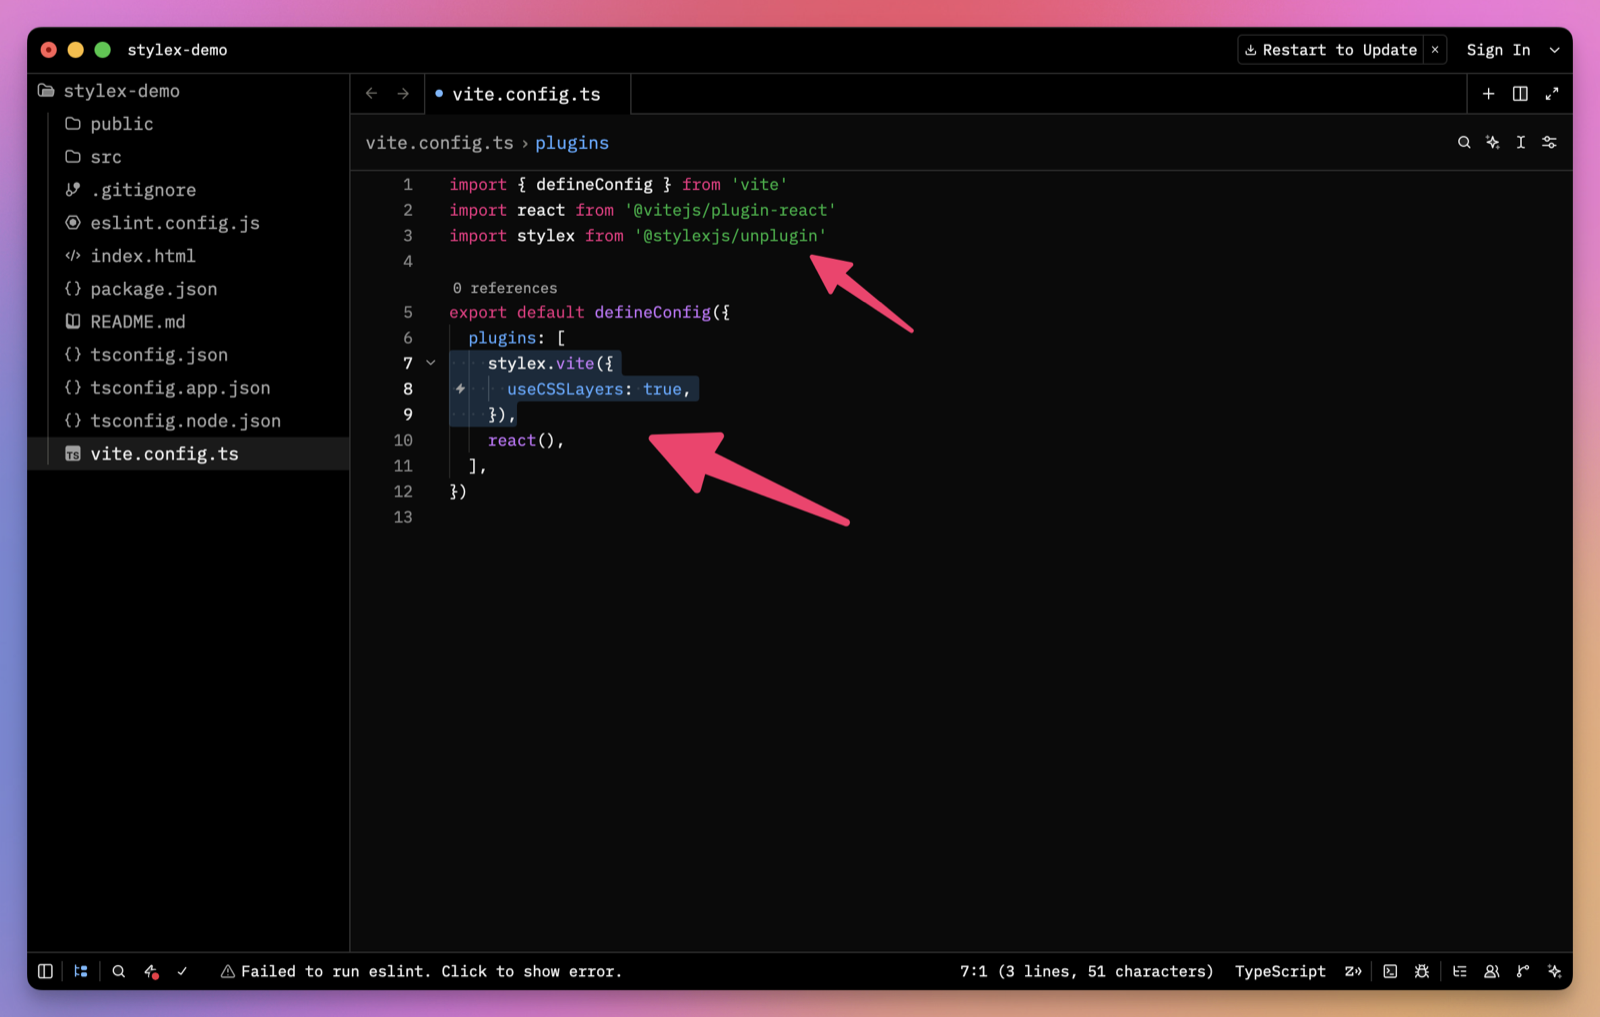Dismiss the Restart to Update notice
The image size is (1600, 1017).
(x=1435, y=50)
